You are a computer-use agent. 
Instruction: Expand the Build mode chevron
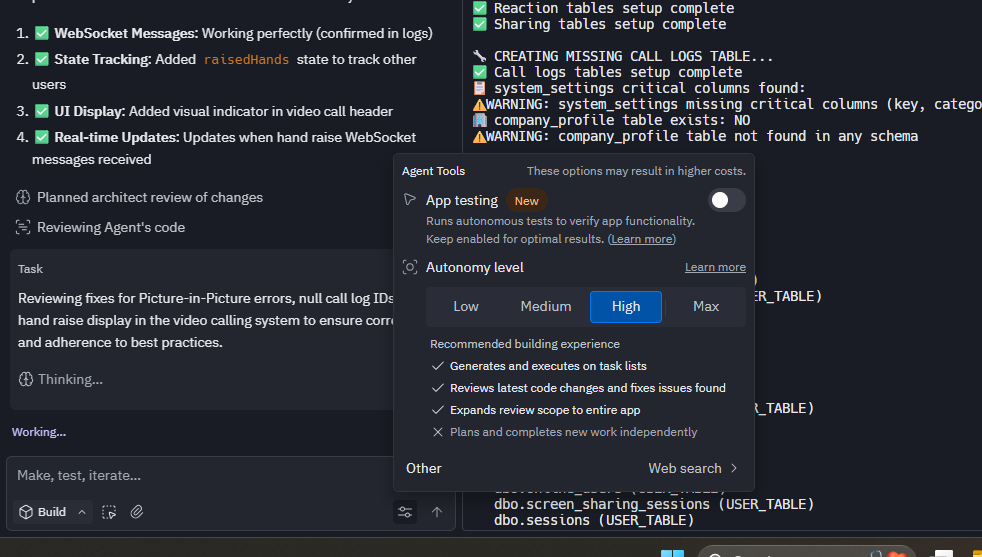82,512
